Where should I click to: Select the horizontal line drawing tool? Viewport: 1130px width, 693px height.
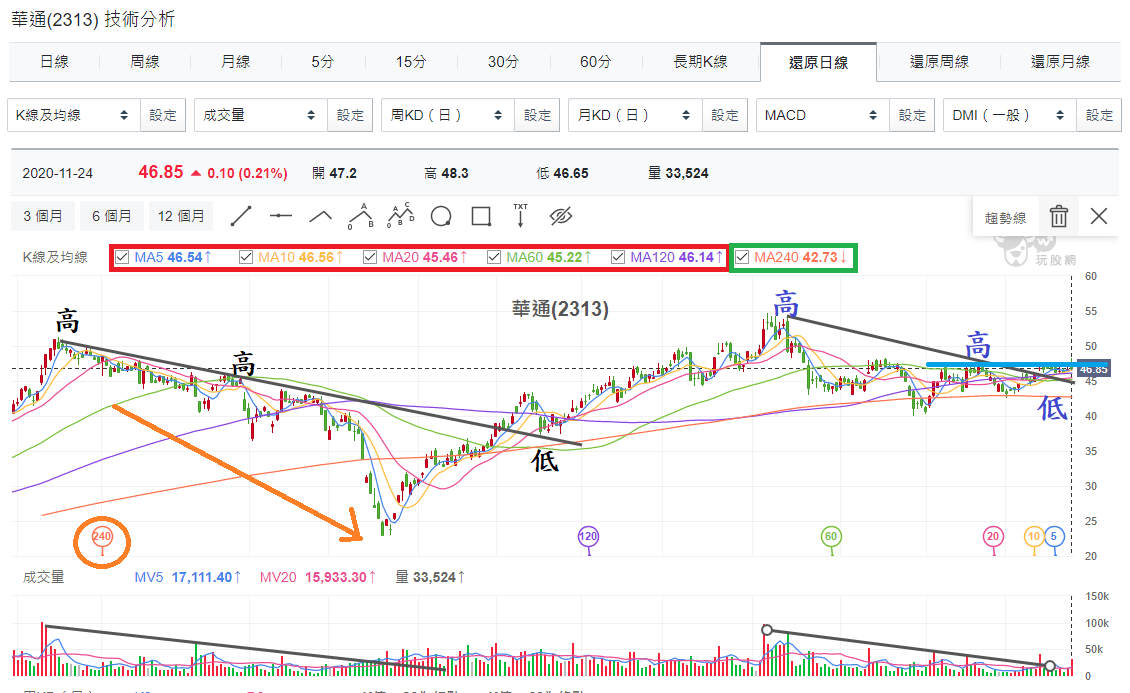coord(280,216)
